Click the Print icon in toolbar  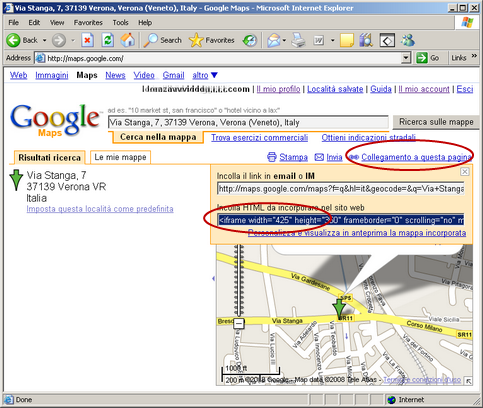point(298,40)
